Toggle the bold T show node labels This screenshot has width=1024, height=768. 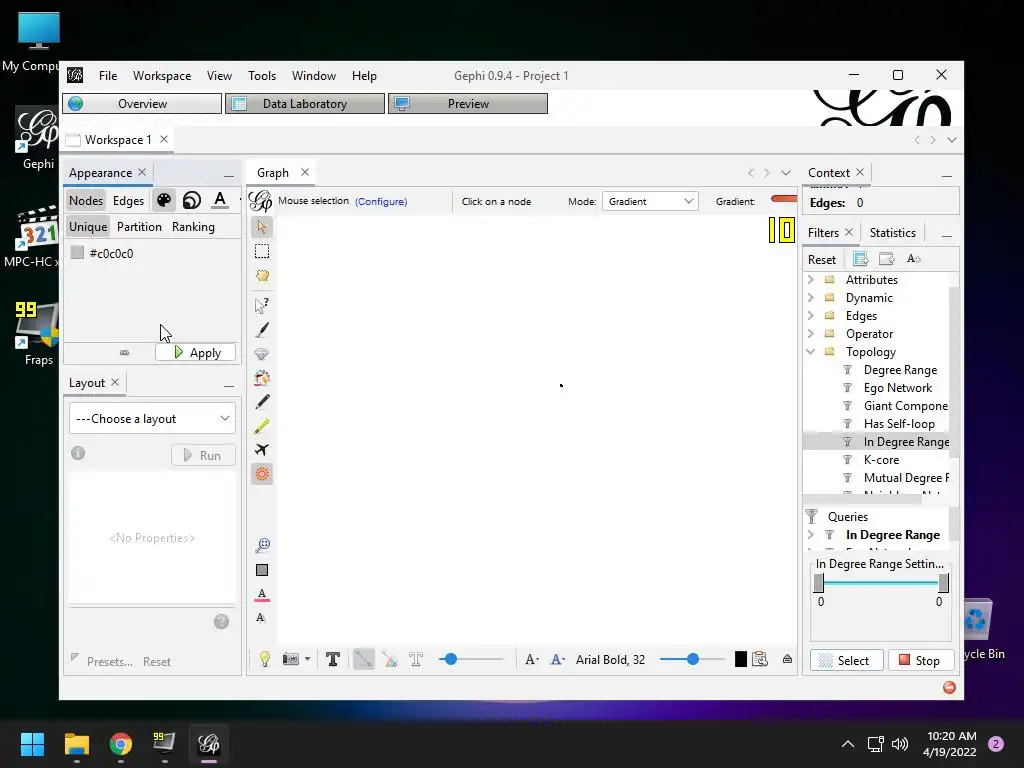(x=332, y=660)
